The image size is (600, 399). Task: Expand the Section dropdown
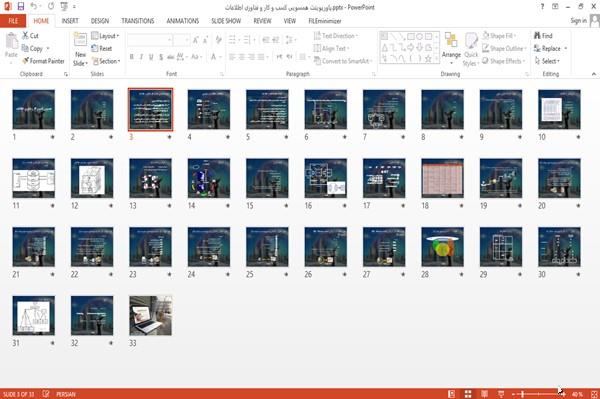[x=106, y=61]
